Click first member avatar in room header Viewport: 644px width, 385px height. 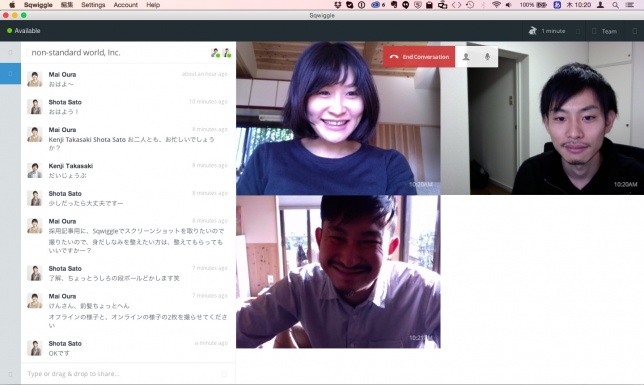tap(215, 53)
